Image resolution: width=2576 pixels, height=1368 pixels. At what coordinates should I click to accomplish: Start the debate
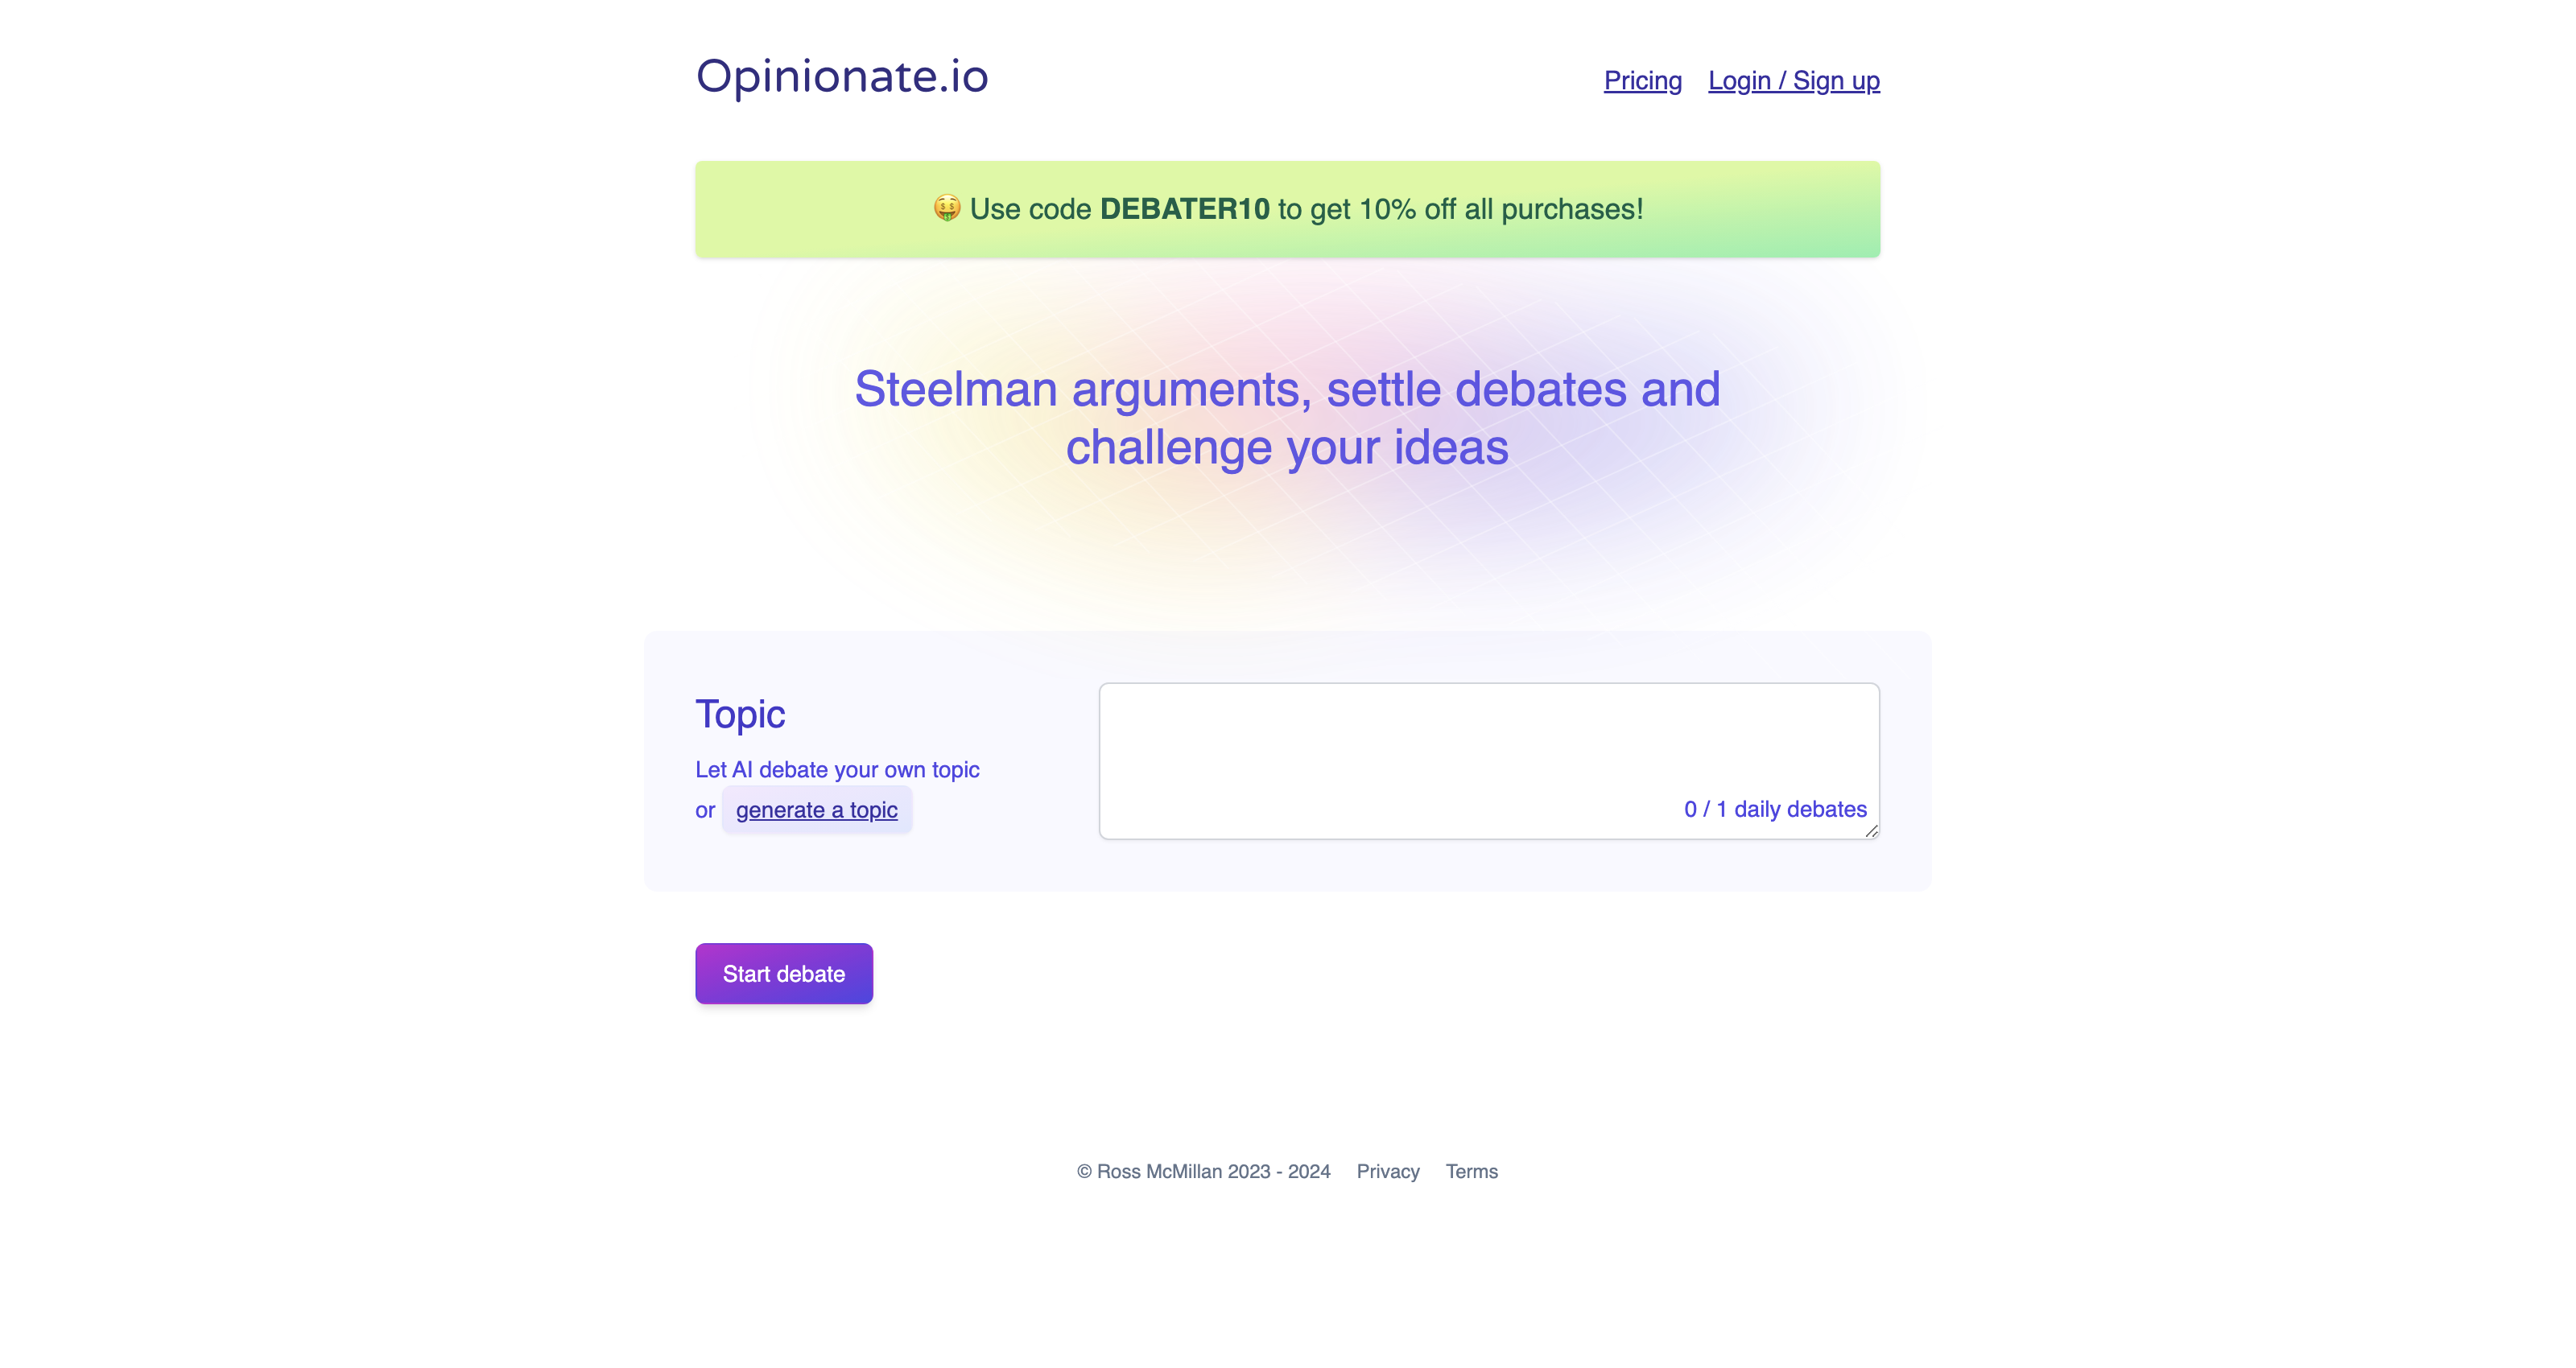[784, 974]
